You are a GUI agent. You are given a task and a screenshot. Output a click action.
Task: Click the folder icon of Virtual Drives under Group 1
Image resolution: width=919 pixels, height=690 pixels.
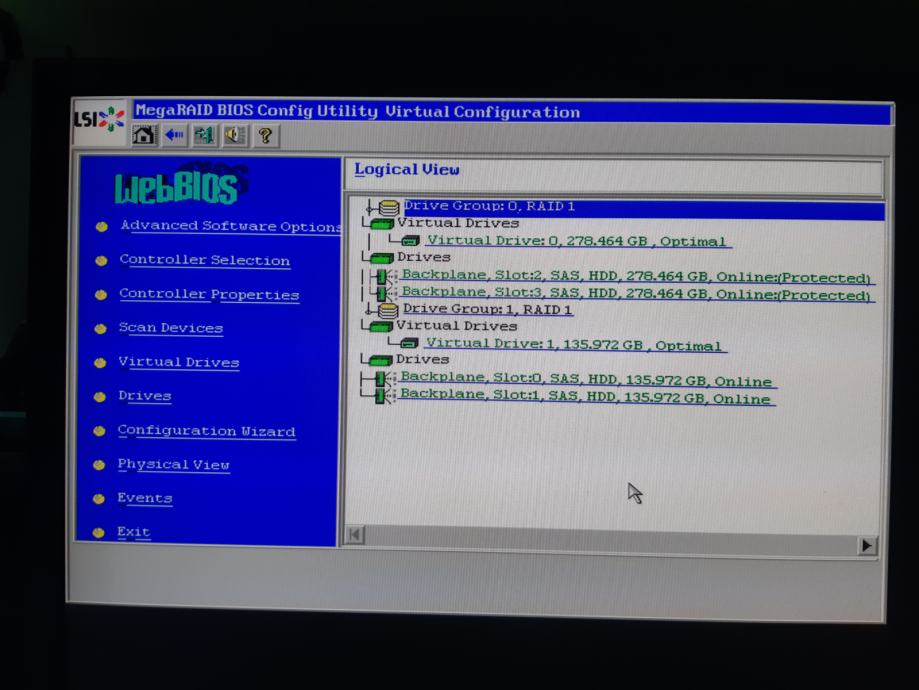[x=381, y=327]
